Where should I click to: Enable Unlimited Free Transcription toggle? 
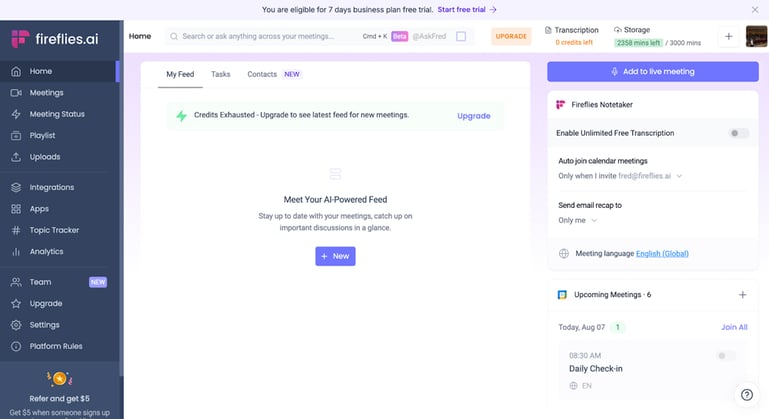pos(738,133)
